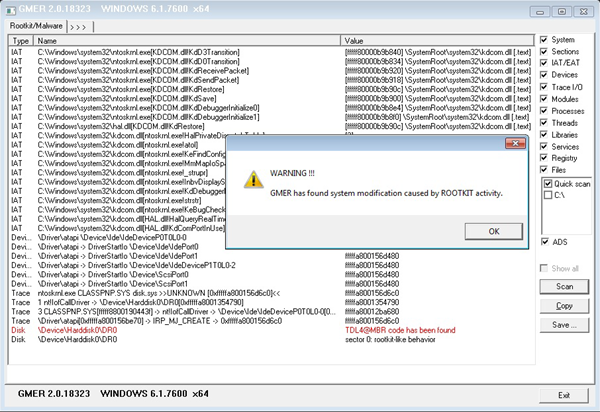The image size is (600, 412).
Task: Select the KdReceivePacket IAT row
Action: coord(271,71)
